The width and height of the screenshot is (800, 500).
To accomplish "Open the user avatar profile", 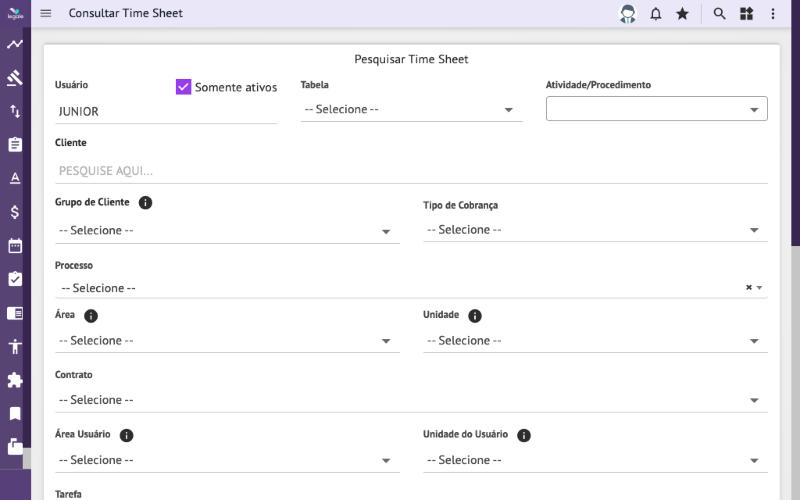I will click(628, 14).
